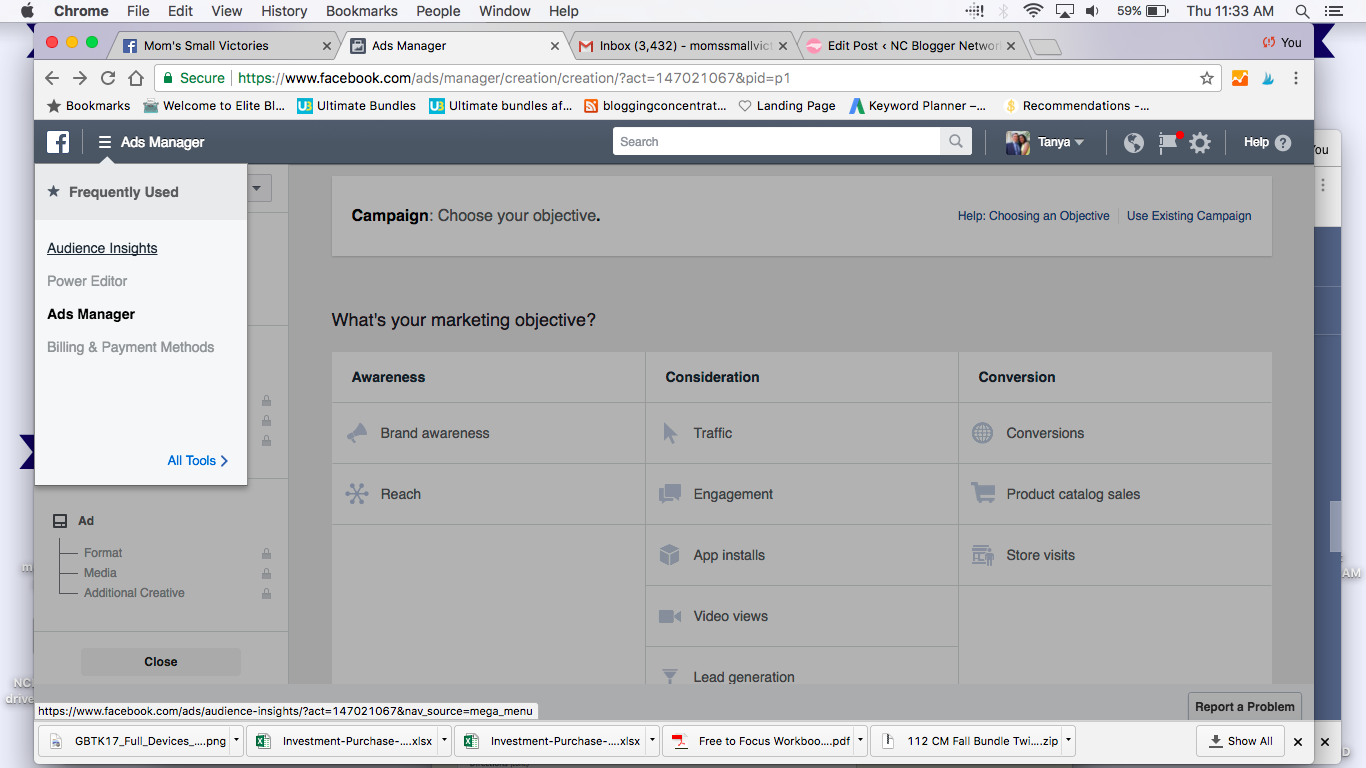Click the orange analytics extension icon
The image size is (1366, 768).
1240,78
